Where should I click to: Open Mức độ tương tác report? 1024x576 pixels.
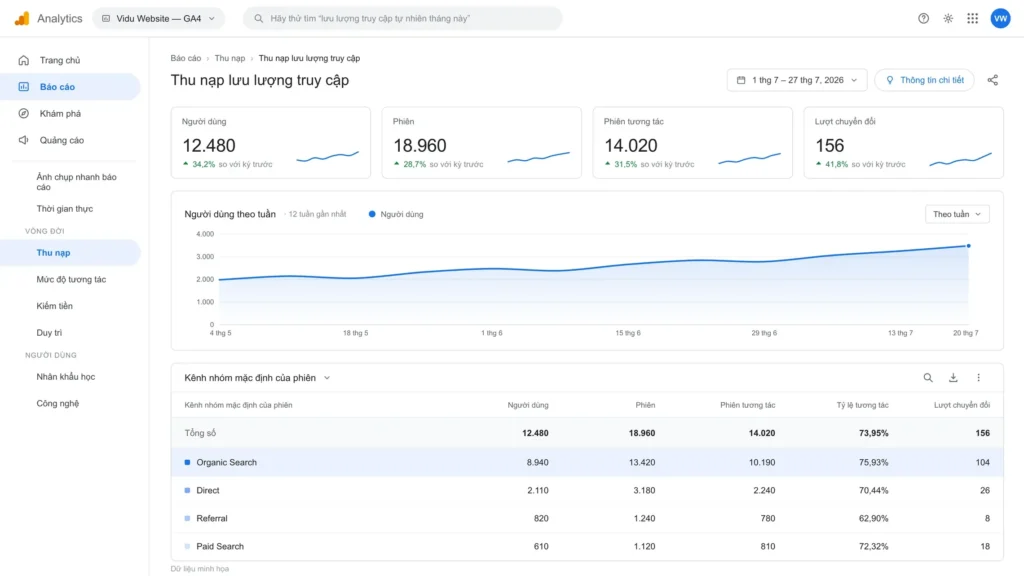[x=71, y=279]
